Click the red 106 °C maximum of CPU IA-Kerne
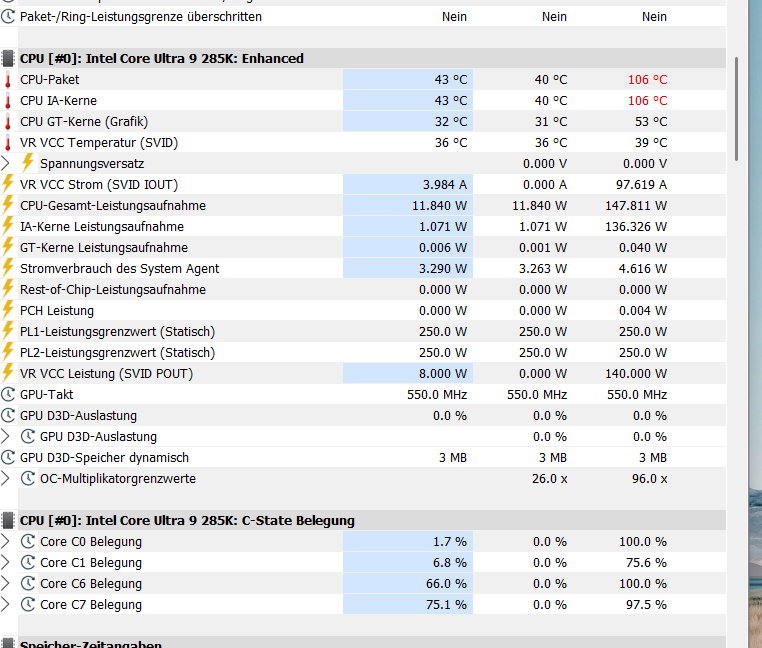This screenshot has height=648, width=762. (647, 101)
